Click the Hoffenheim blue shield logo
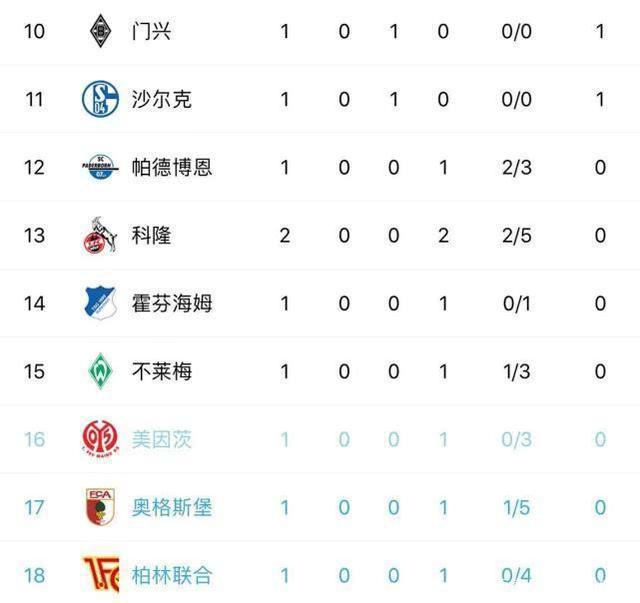 tap(100, 303)
